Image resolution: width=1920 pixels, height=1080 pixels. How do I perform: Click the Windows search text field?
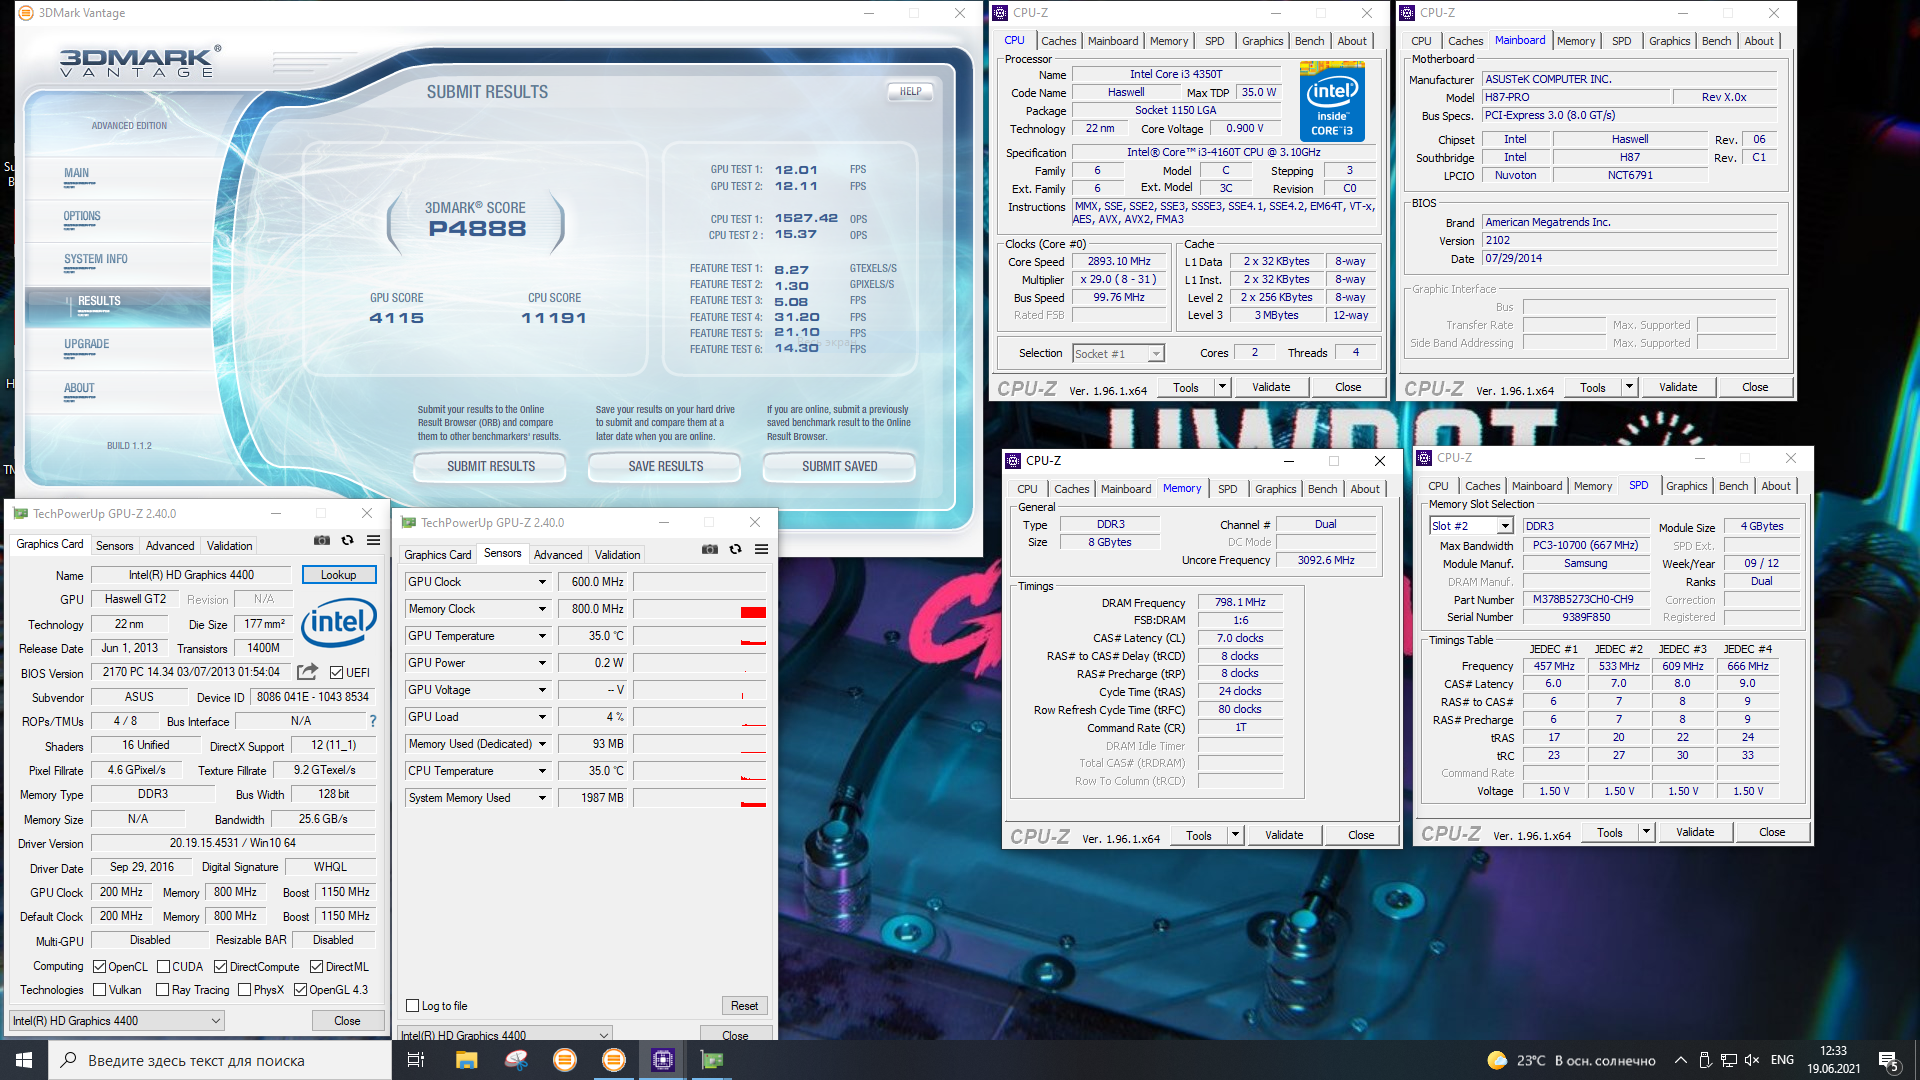[218, 1060]
